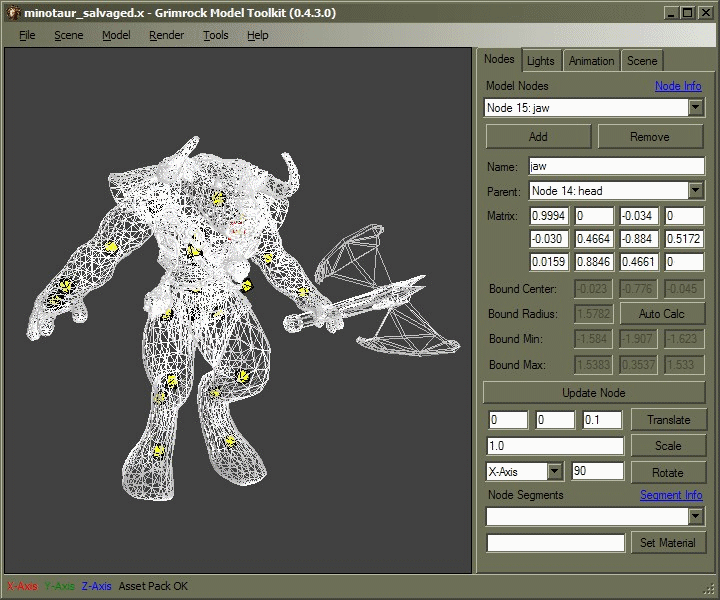Select matrix cell with value 0.5172

[x=684, y=239]
